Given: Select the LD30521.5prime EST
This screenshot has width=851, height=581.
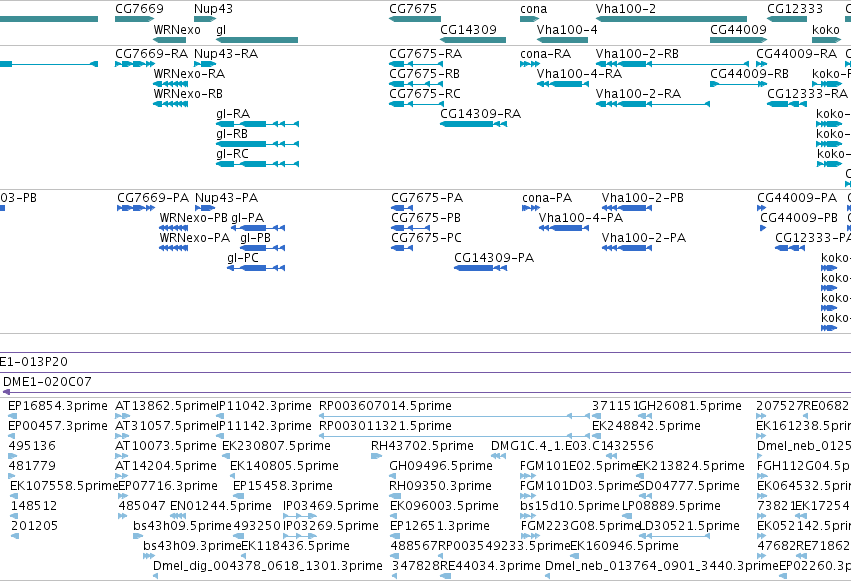Looking at the screenshot, I should (x=675, y=537).
